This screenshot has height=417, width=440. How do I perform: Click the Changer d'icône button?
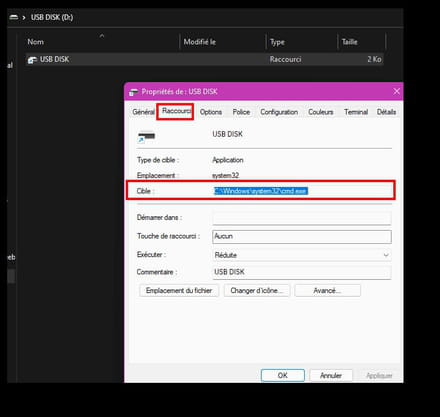[x=257, y=291]
